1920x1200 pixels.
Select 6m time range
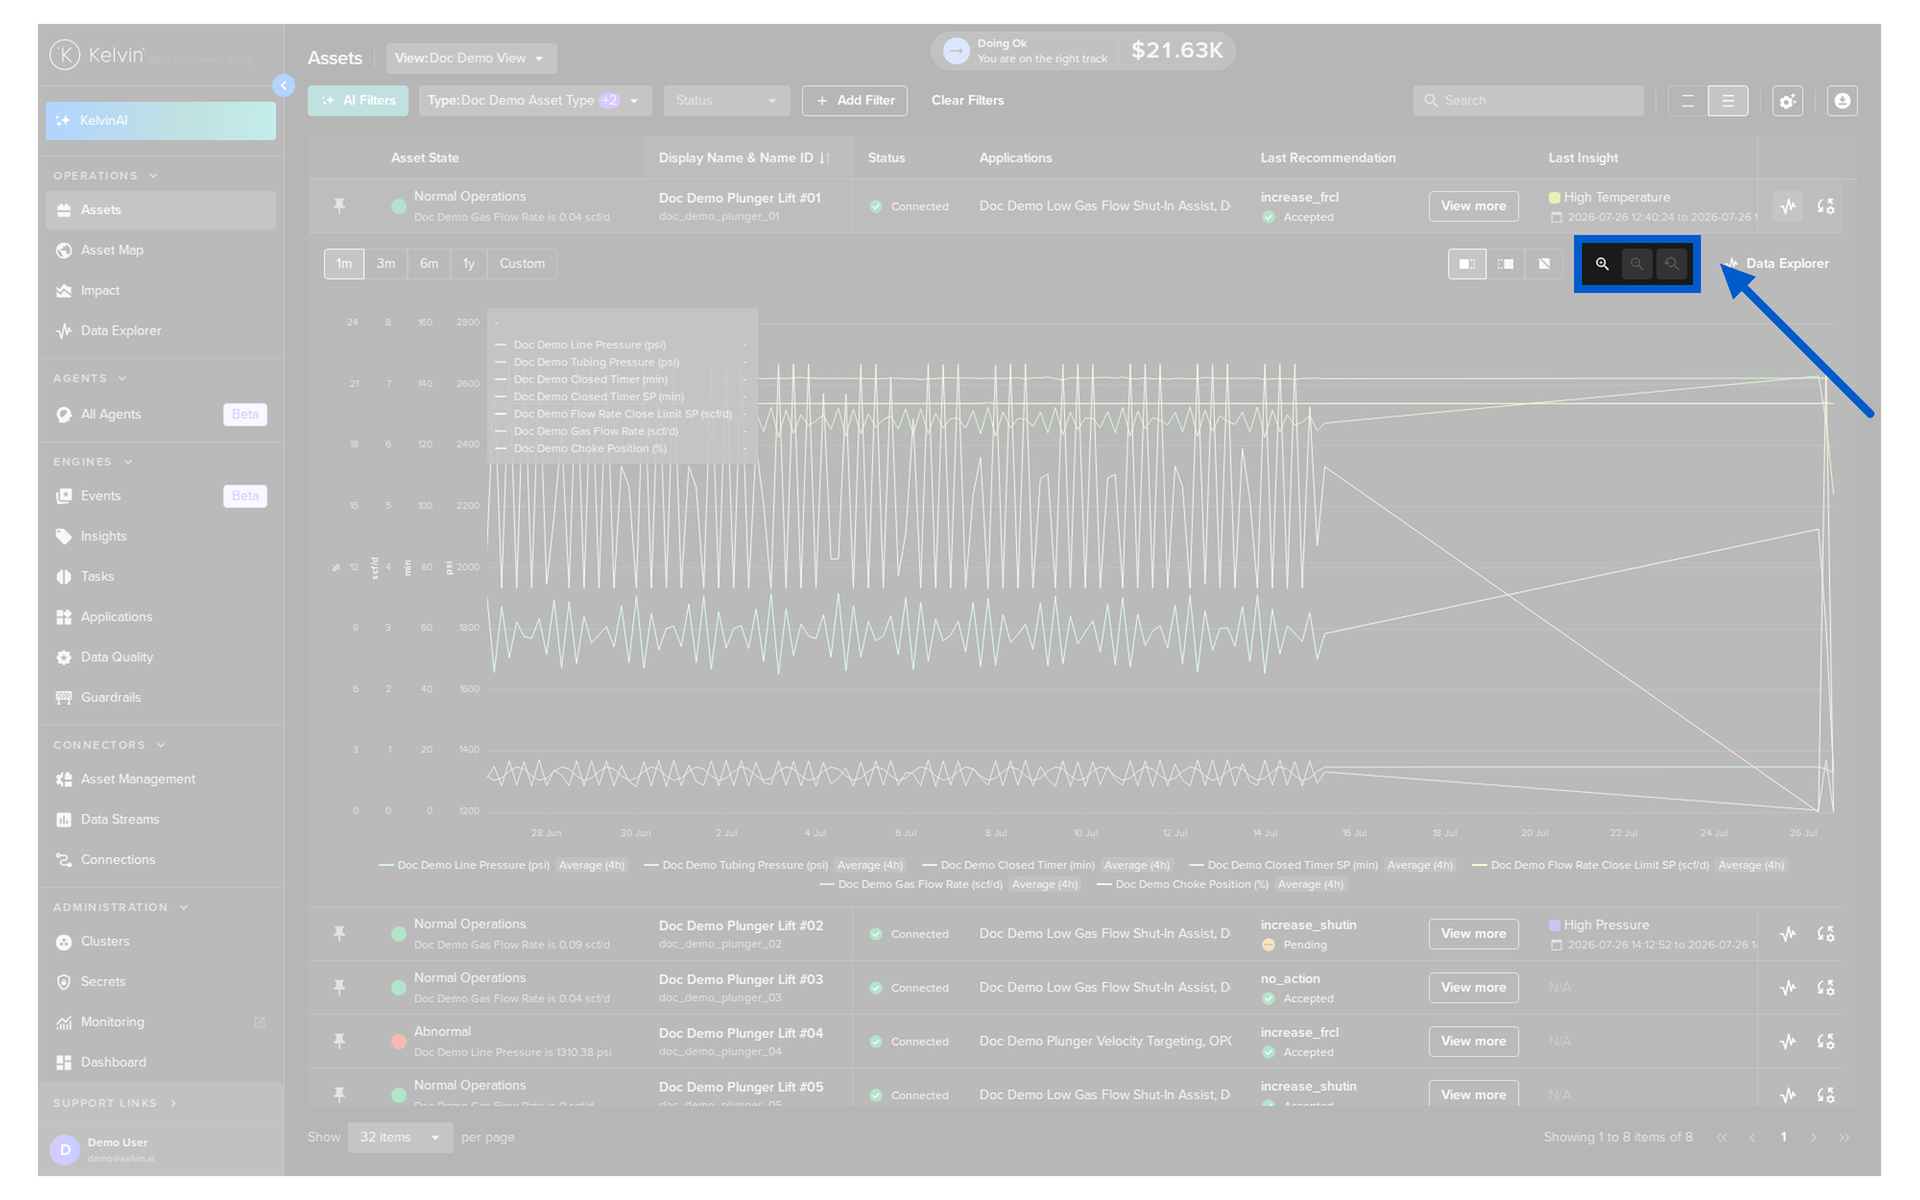click(429, 264)
